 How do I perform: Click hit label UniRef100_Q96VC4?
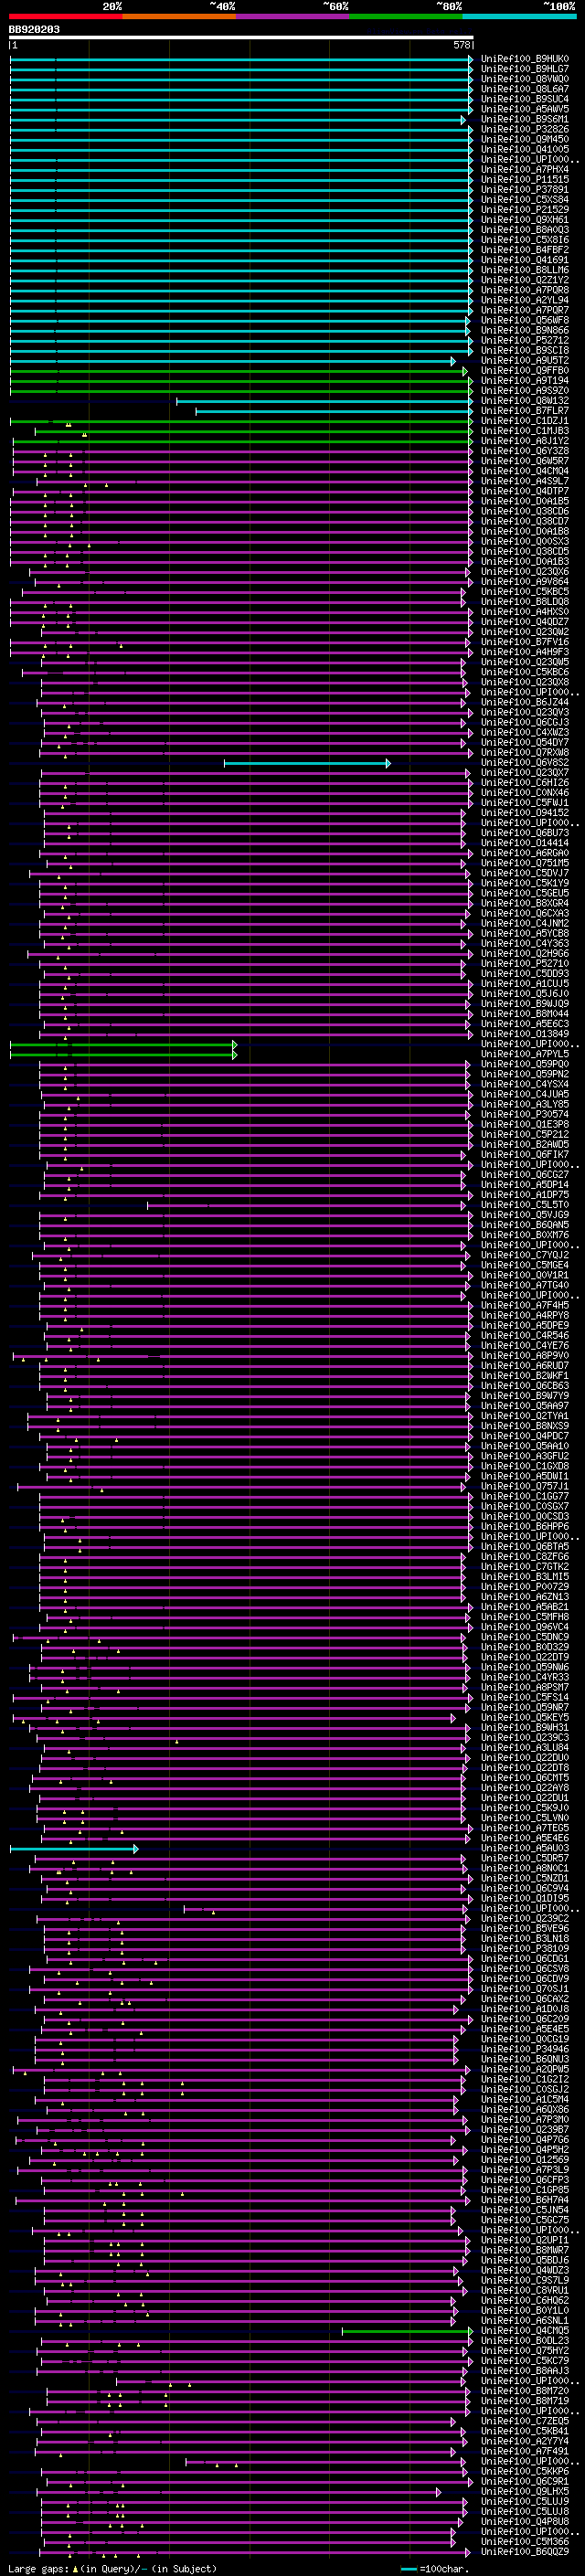525,1628
